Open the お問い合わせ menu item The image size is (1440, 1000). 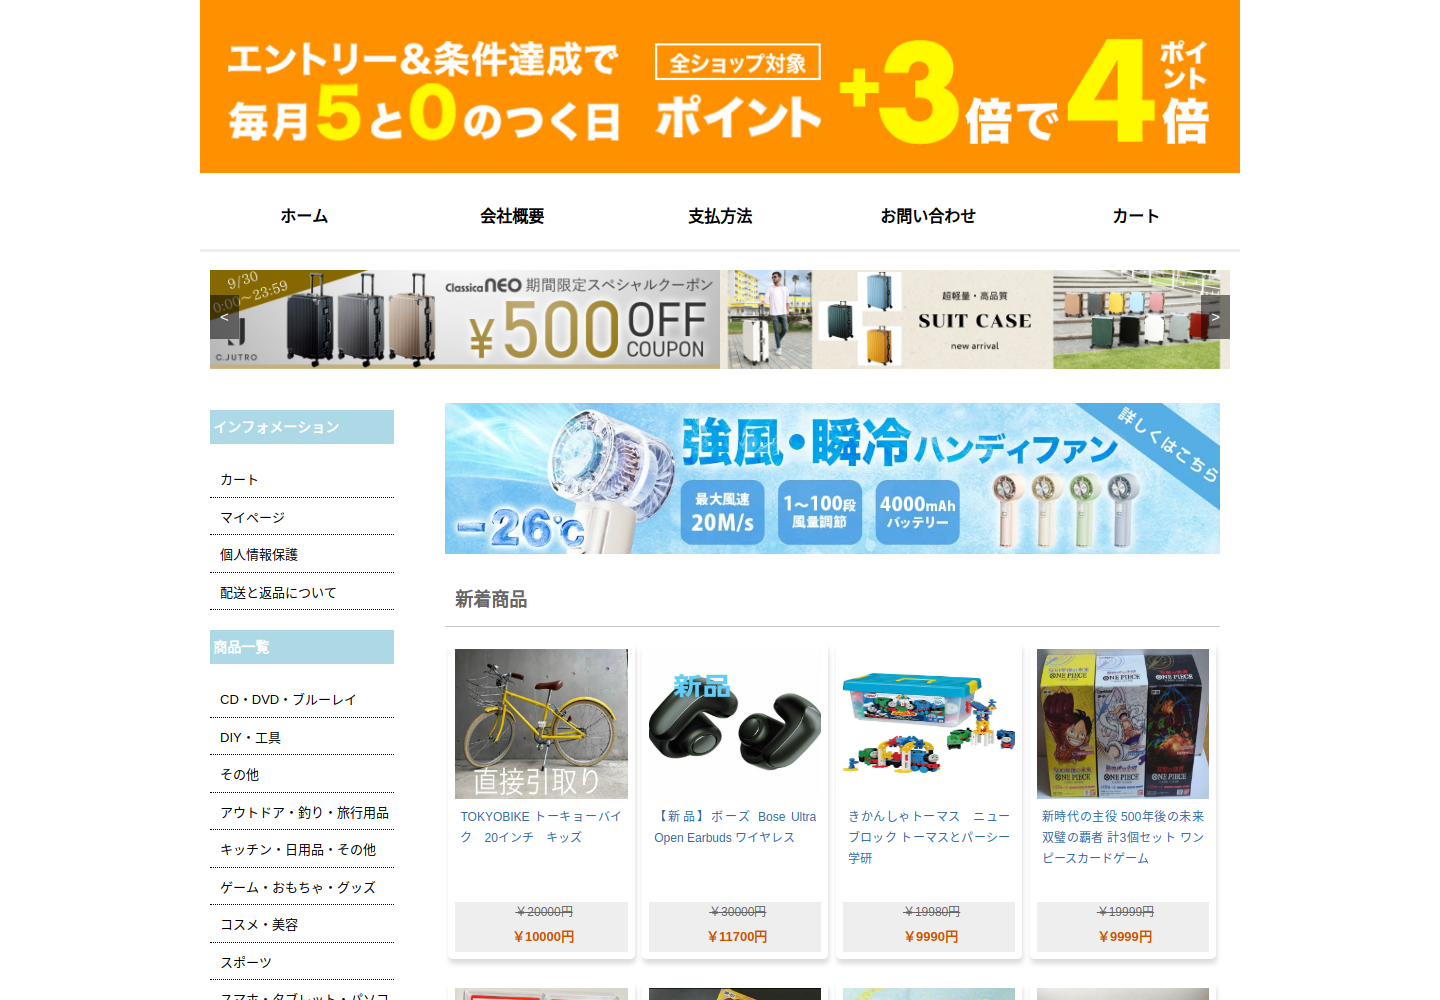928,216
